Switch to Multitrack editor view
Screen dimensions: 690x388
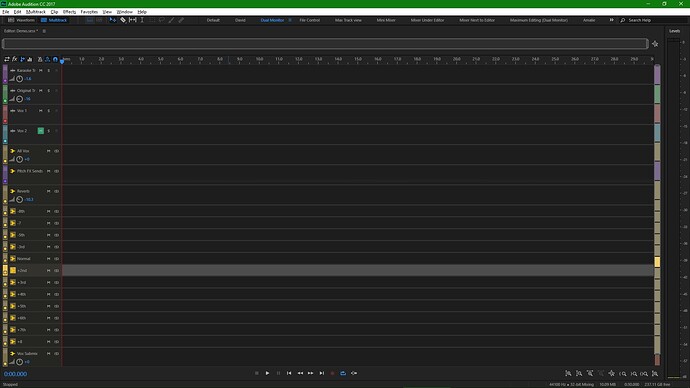click(x=54, y=20)
